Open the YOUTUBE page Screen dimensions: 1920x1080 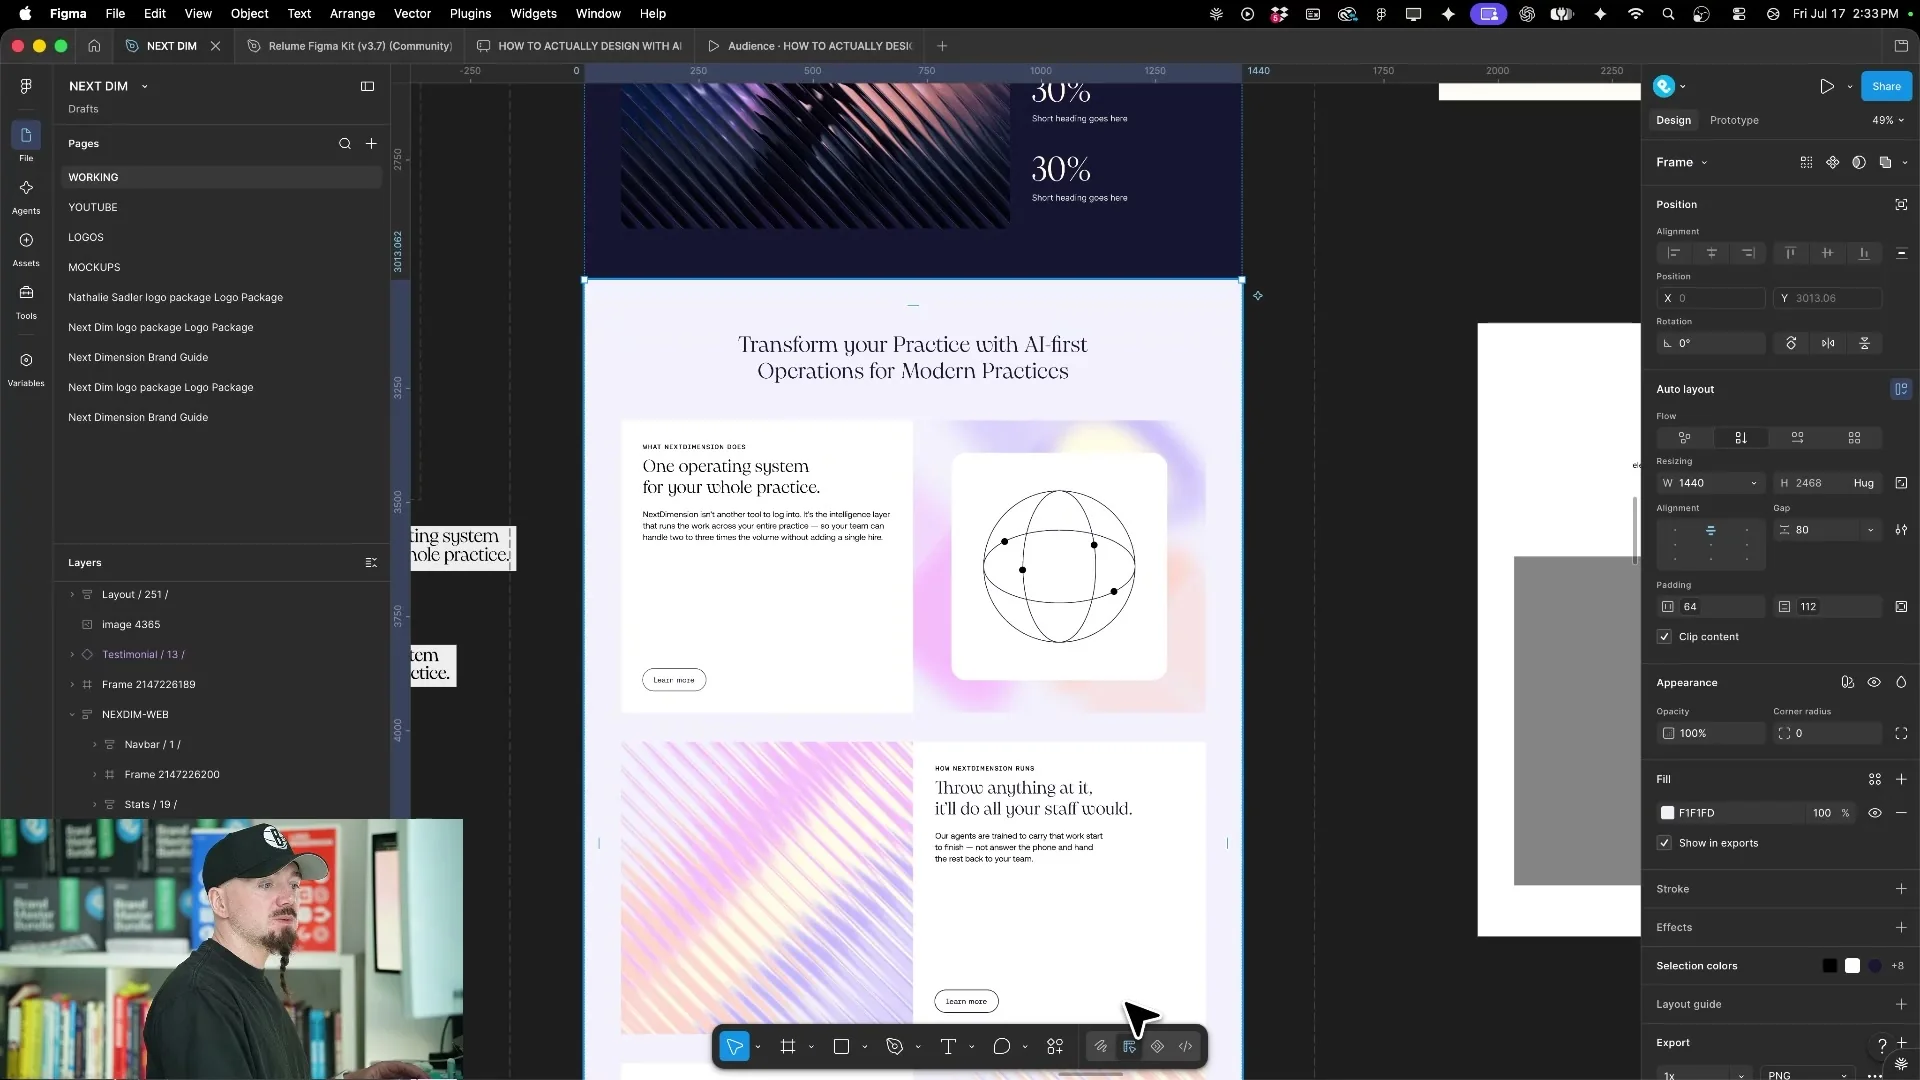coord(93,207)
